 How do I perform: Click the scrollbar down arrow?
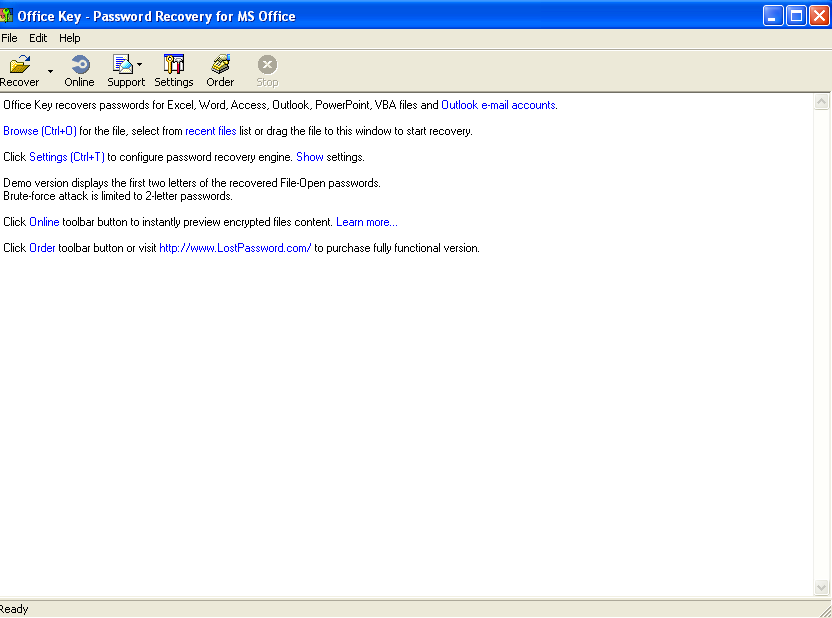[821, 587]
